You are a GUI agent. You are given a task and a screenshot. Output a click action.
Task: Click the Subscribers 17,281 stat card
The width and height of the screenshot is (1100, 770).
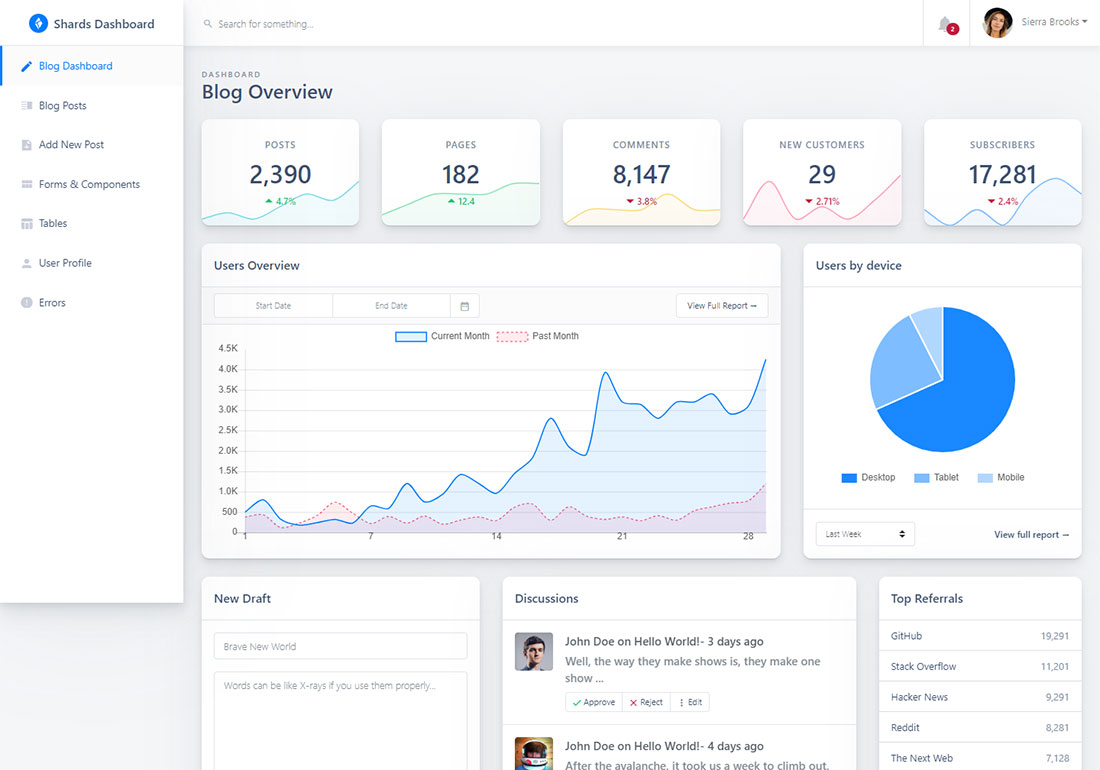(1002, 173)
